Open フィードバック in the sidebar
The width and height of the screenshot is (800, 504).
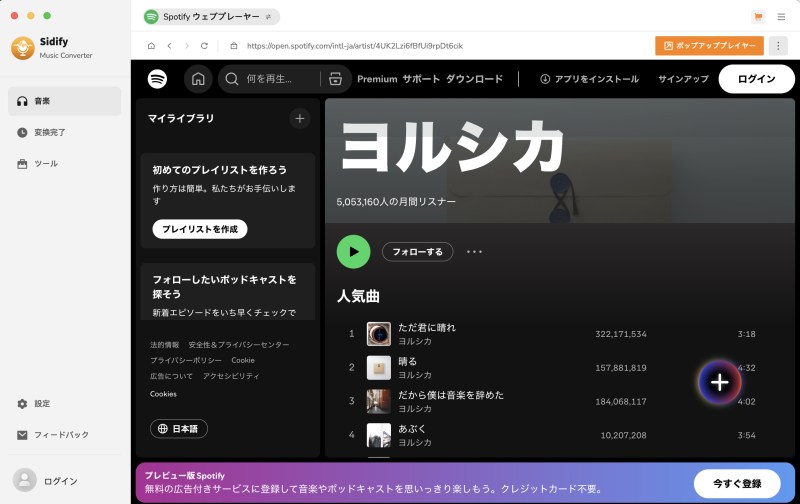64,435
